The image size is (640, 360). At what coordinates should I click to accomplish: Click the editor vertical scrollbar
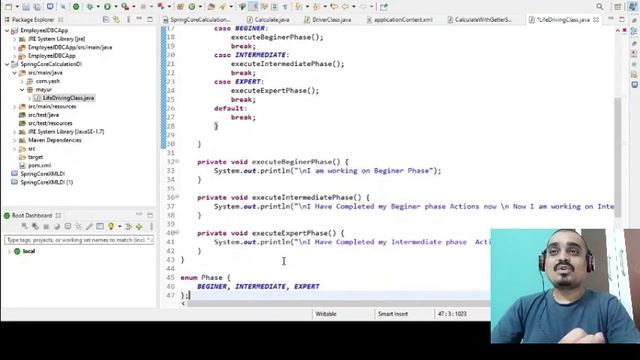tap(618, 157)
